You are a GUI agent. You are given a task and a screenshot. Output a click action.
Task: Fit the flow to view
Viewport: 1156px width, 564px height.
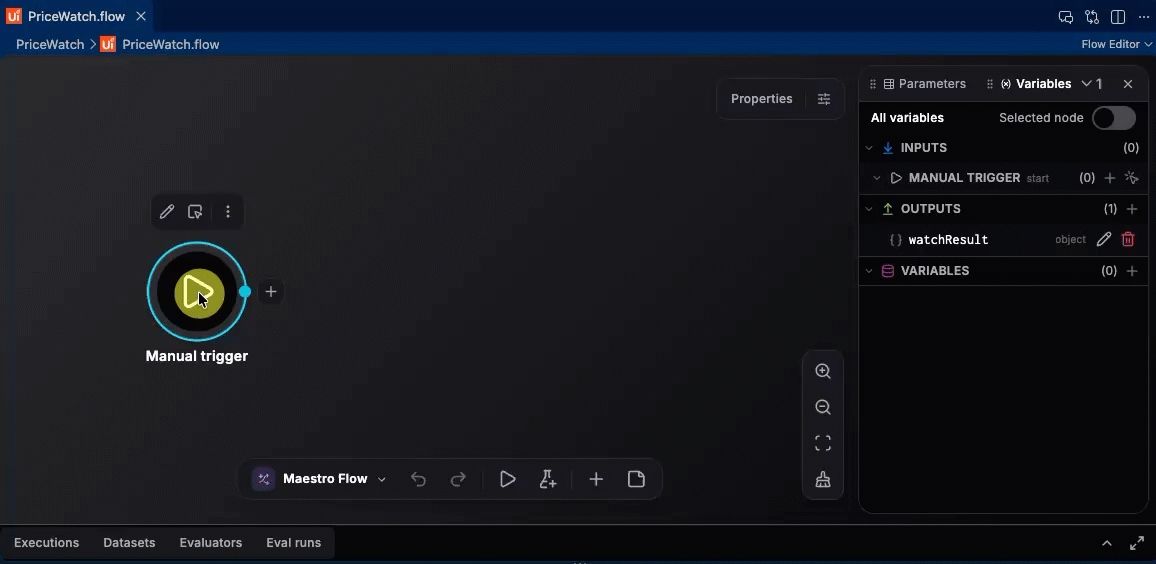click(823, 443)
